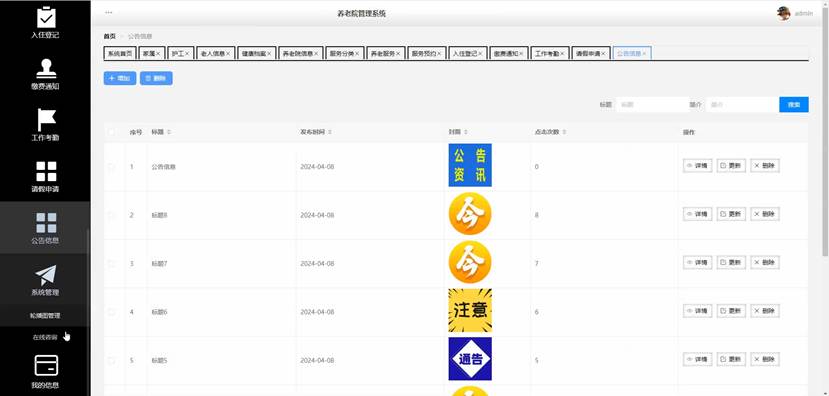The image size is (829, 396).
Task: Select the 标题7 title cell
Action: 159,263
